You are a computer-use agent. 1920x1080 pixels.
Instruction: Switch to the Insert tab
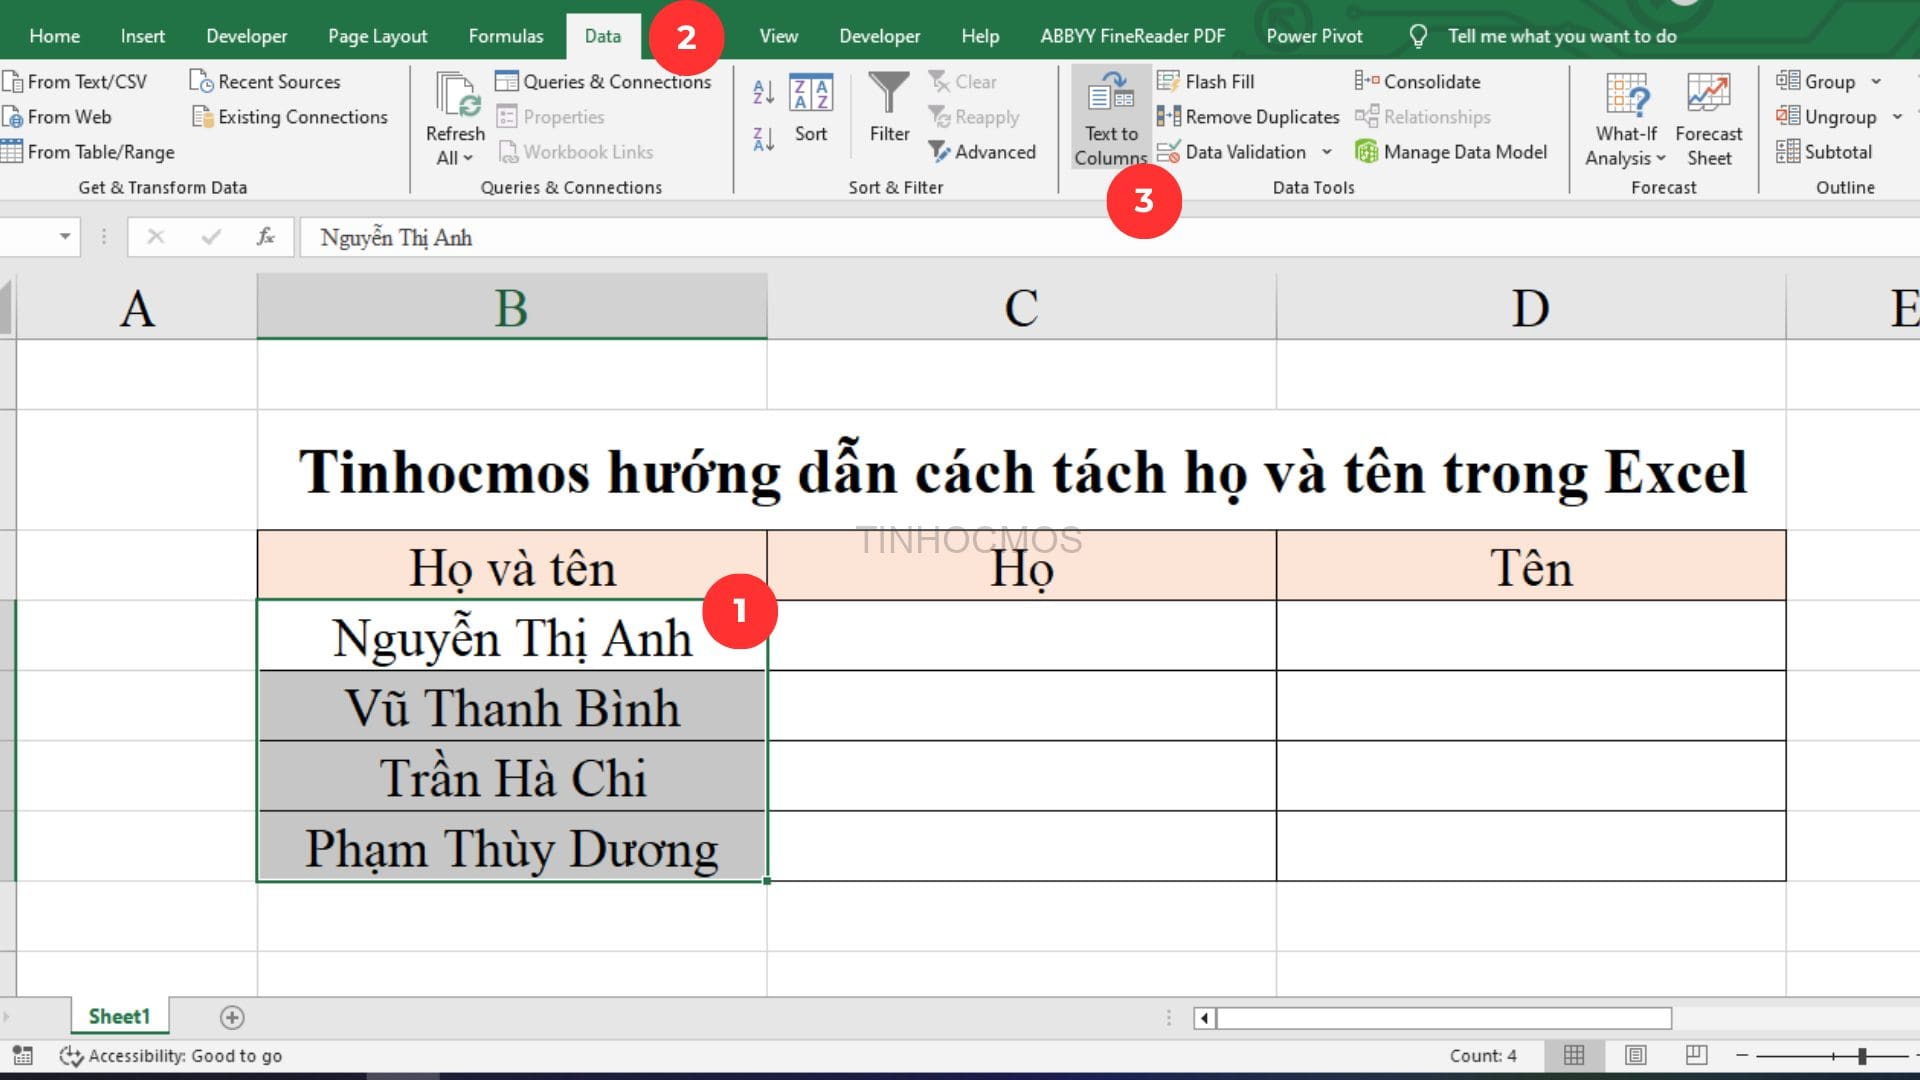(143, 36)
